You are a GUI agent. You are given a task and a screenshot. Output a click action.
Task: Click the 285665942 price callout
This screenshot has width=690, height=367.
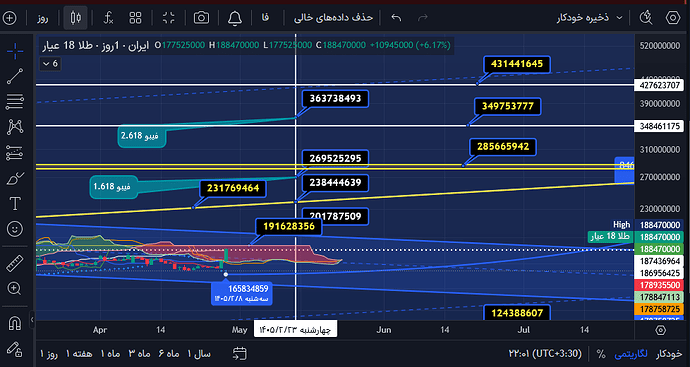coord(503,147)
